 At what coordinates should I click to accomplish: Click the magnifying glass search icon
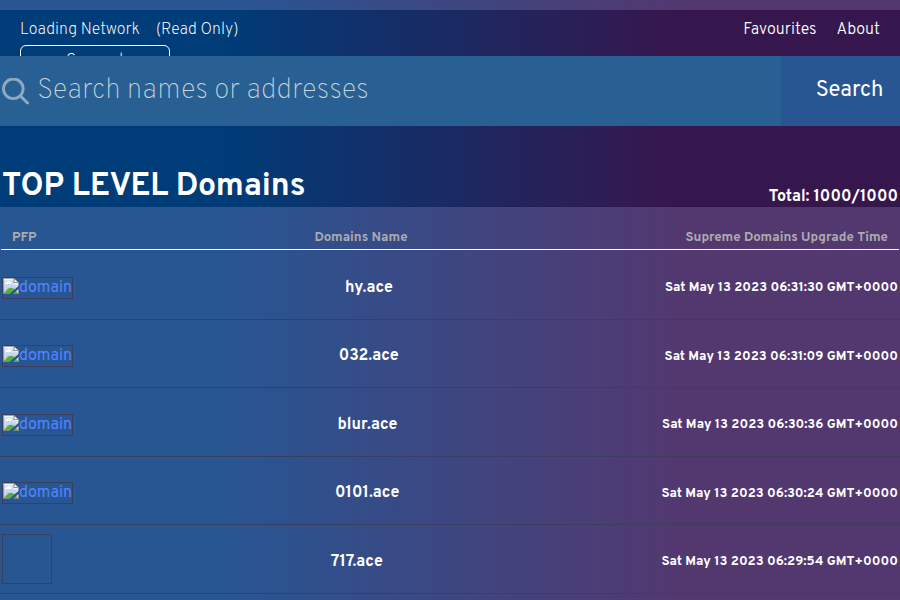coord(15,90)
